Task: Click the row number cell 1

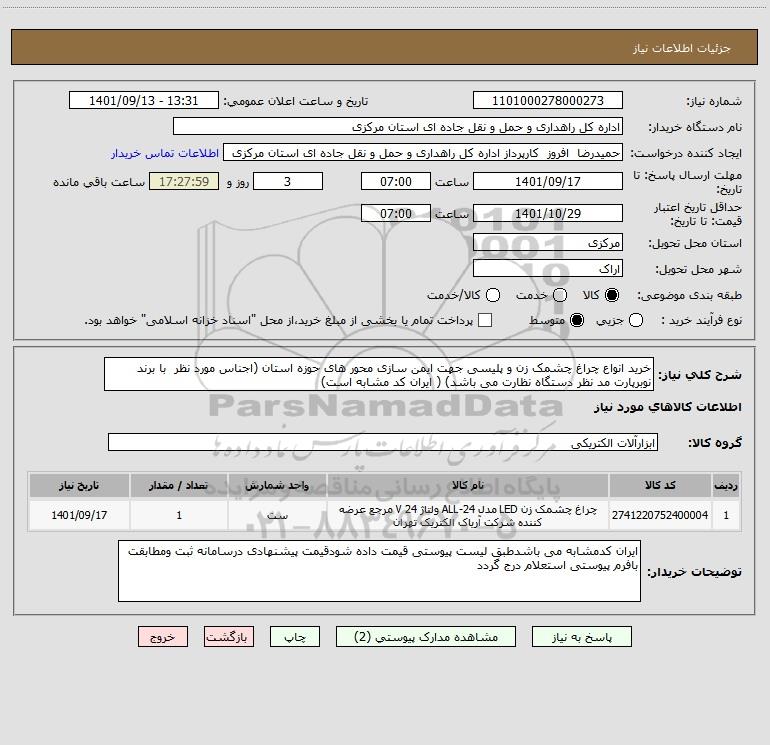Action: (726, 515)
